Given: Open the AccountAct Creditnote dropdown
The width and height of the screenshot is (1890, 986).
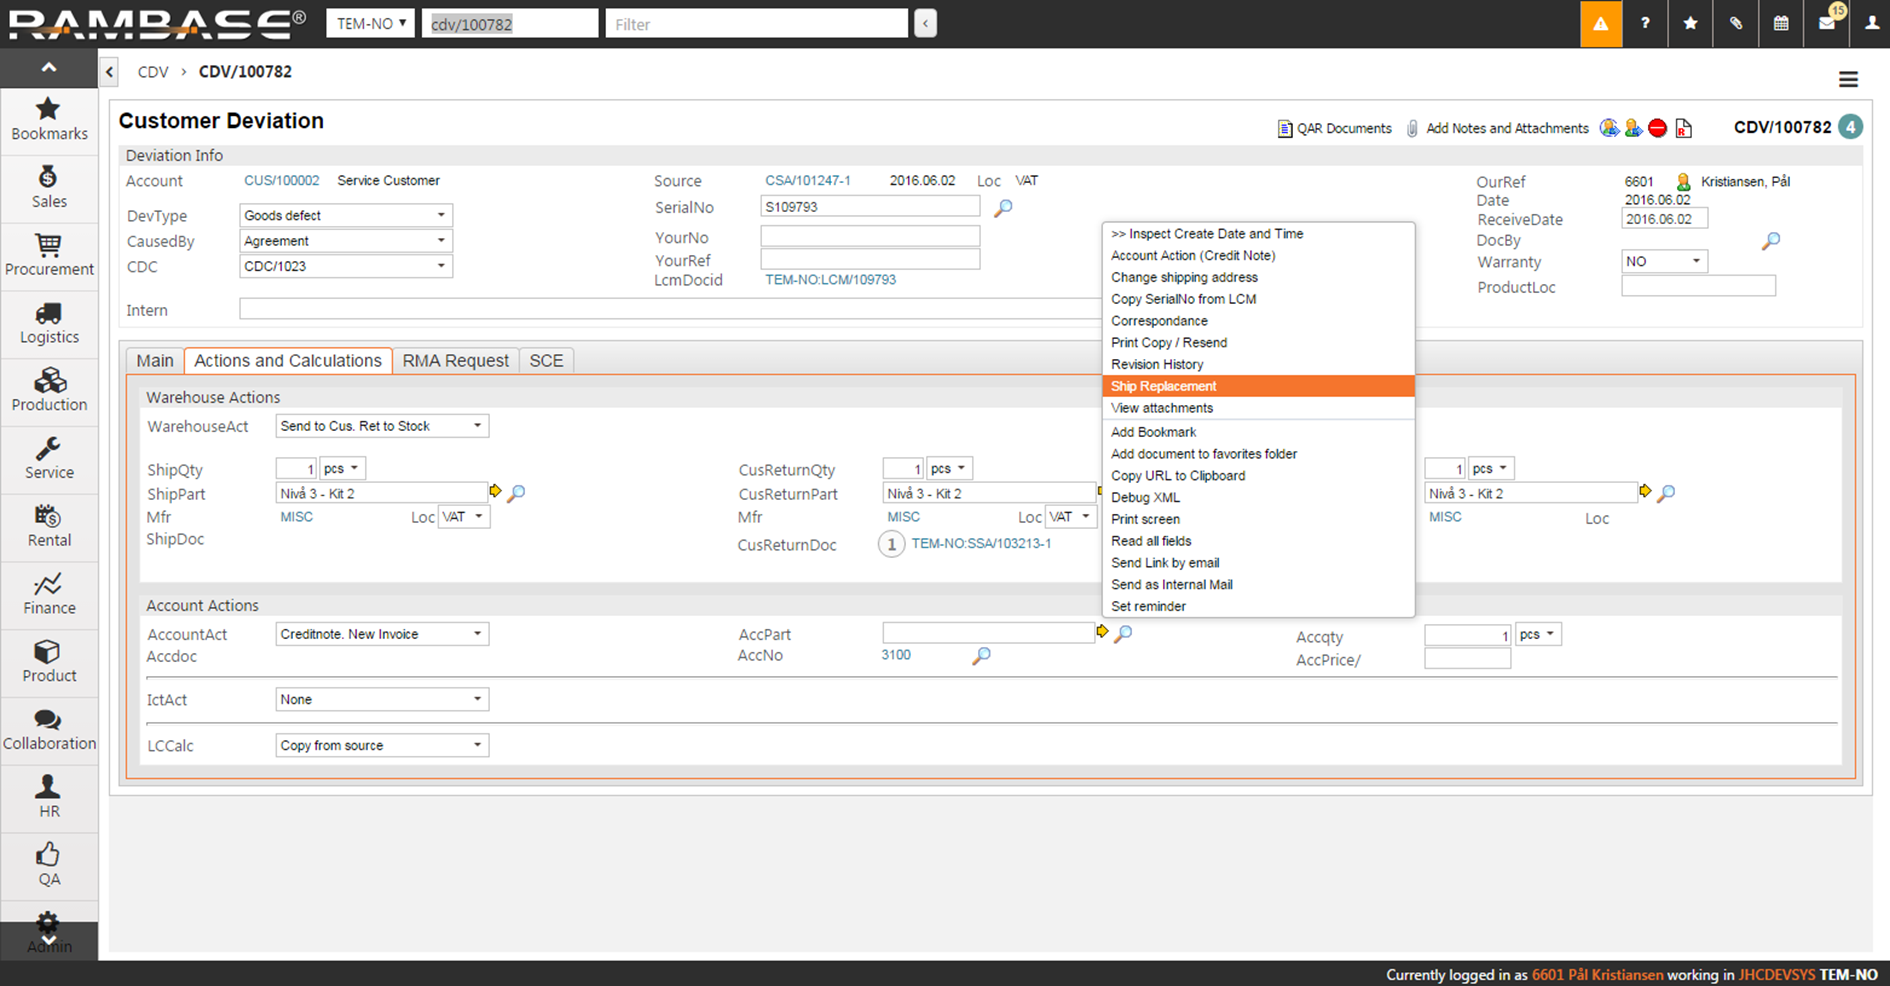Looking at the screenshot, I should [x=382, y=634].
